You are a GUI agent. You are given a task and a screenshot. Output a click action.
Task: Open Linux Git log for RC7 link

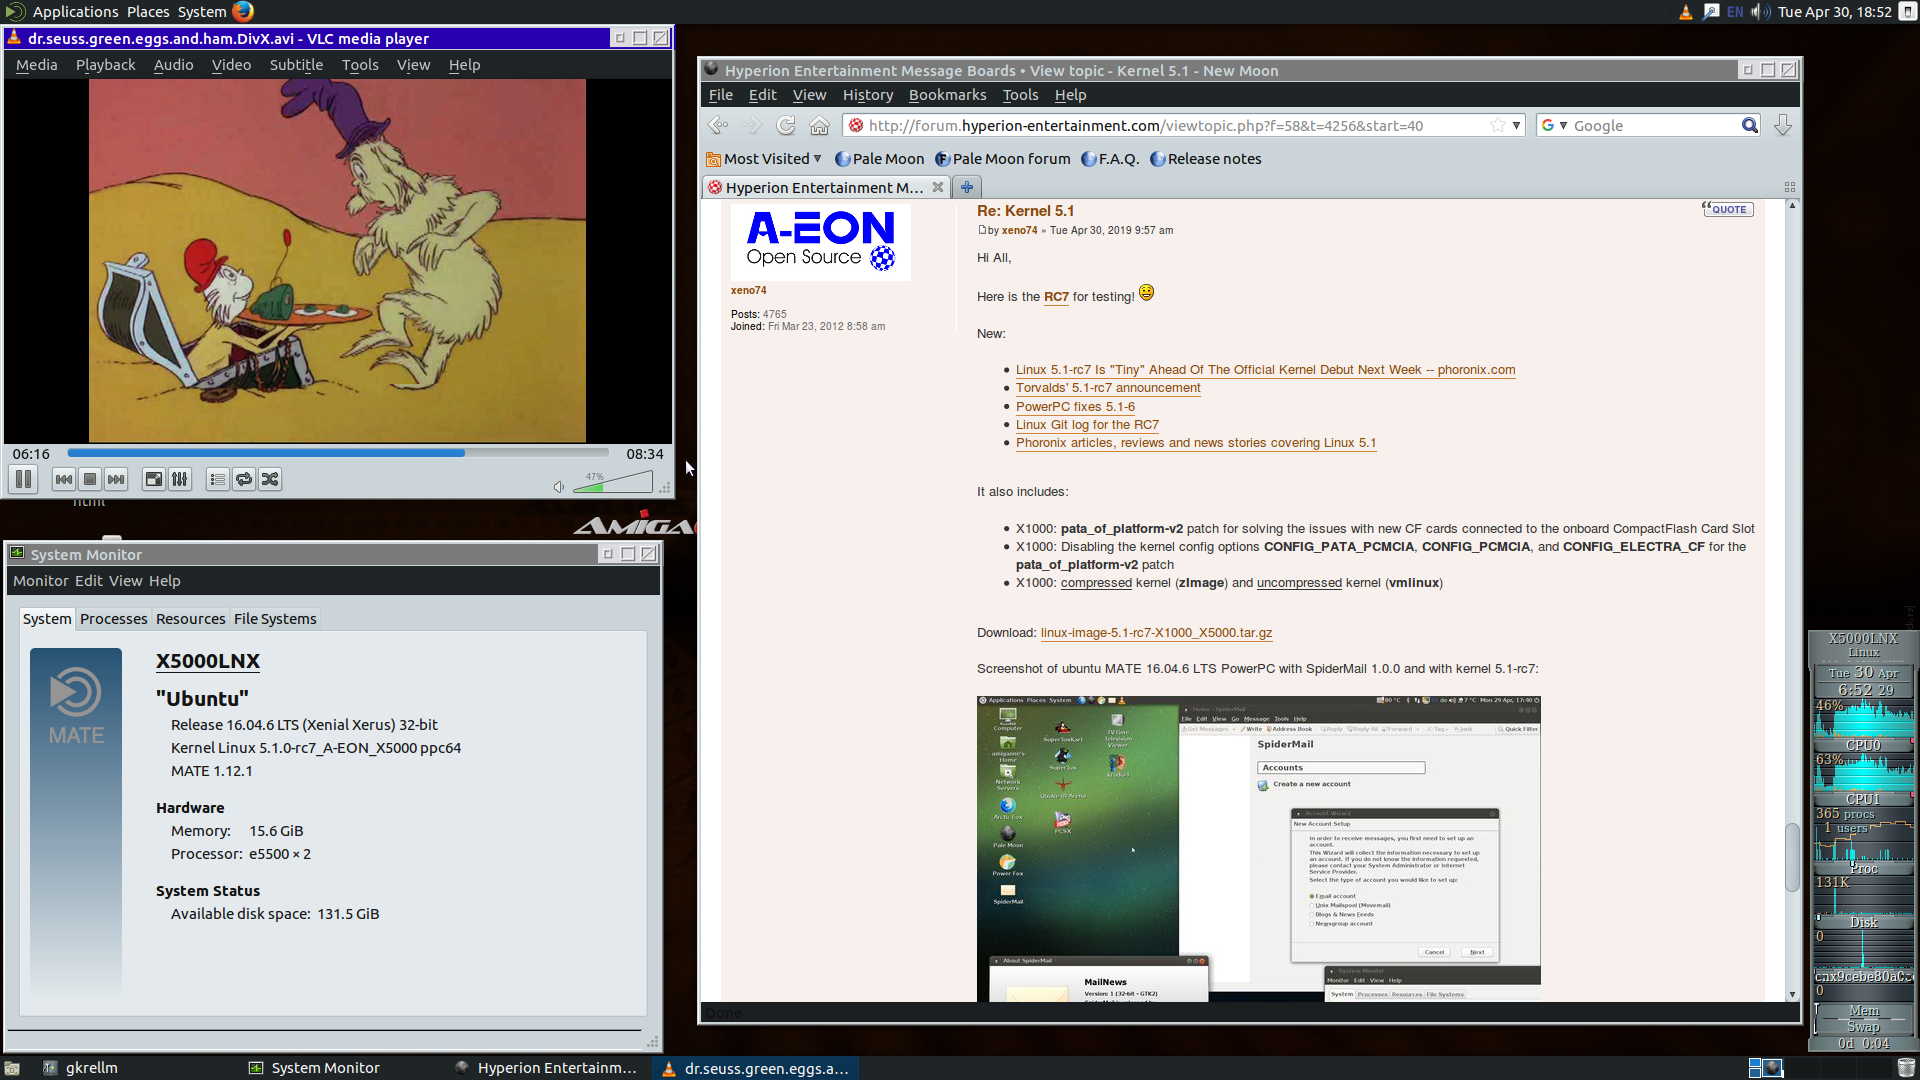coord(1087,425)
